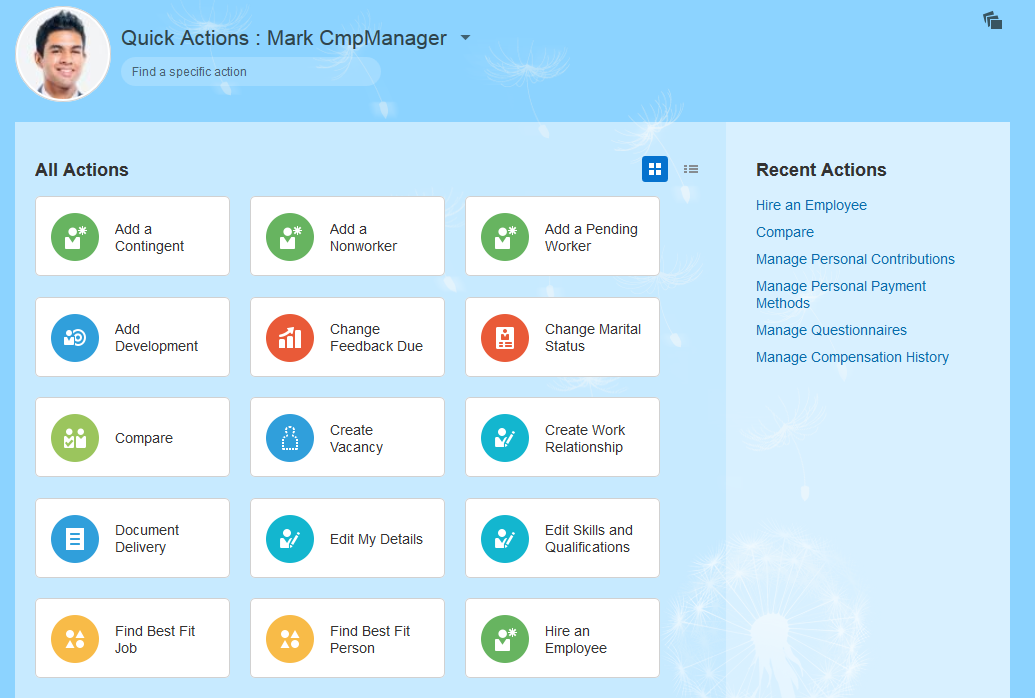Switch to grid view of actions
1035x698 pixels.
point(655,169)
